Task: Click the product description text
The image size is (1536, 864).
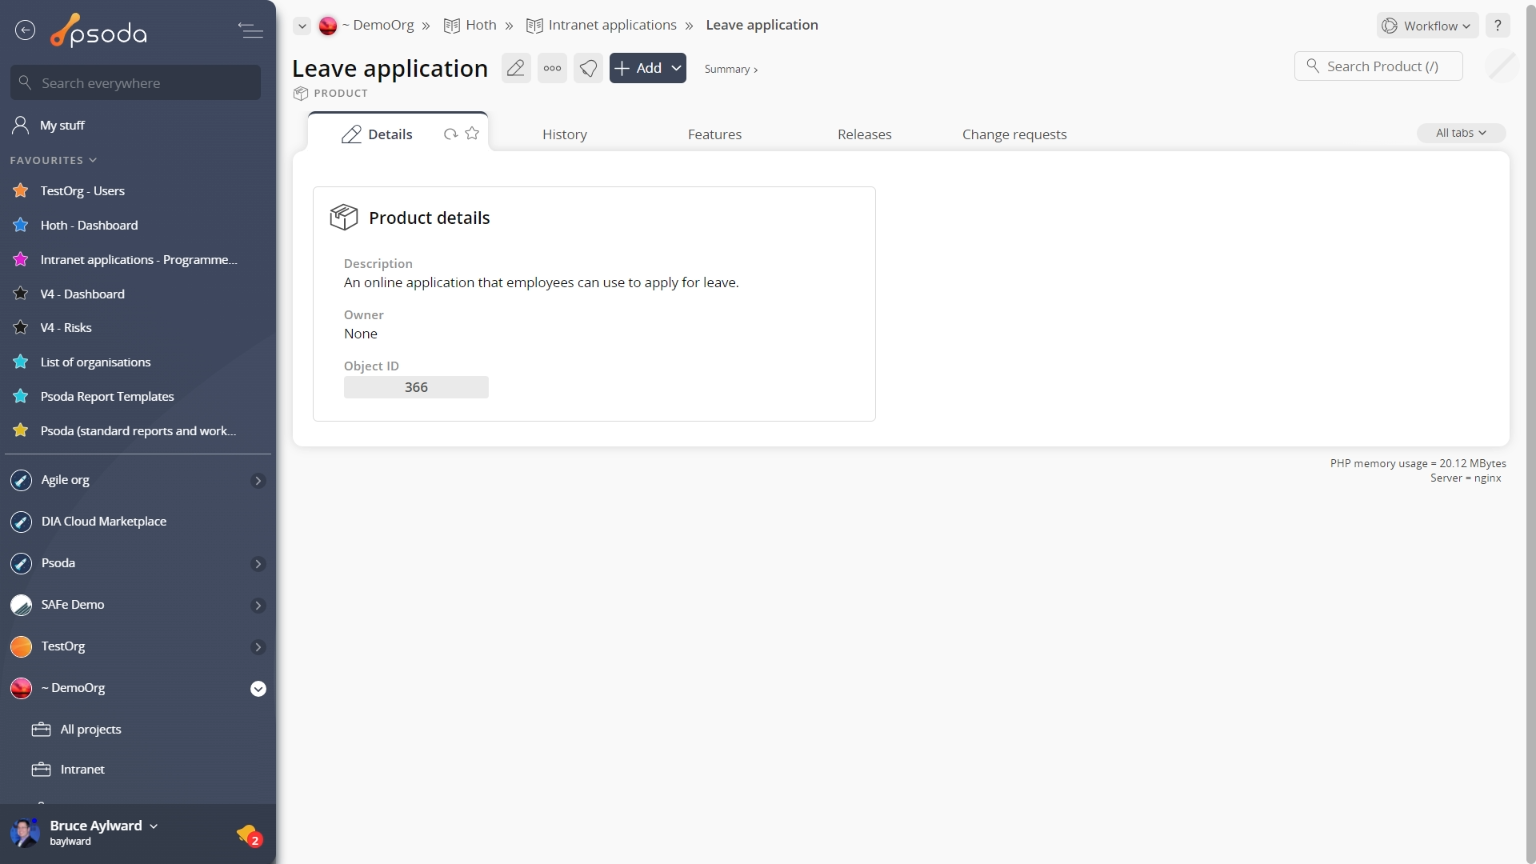Action: click(x=541, y=283)
